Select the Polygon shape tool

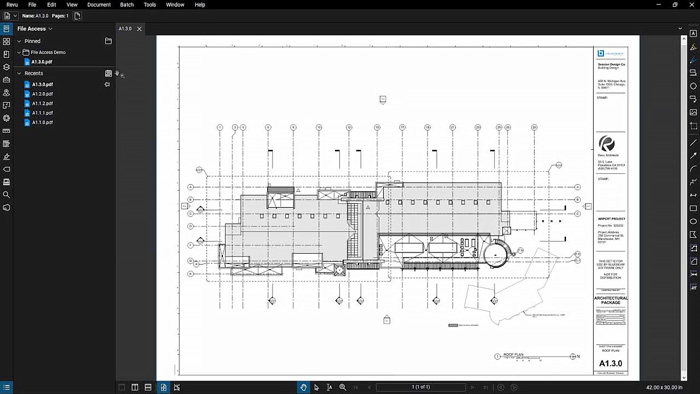(x=693, y=234)
